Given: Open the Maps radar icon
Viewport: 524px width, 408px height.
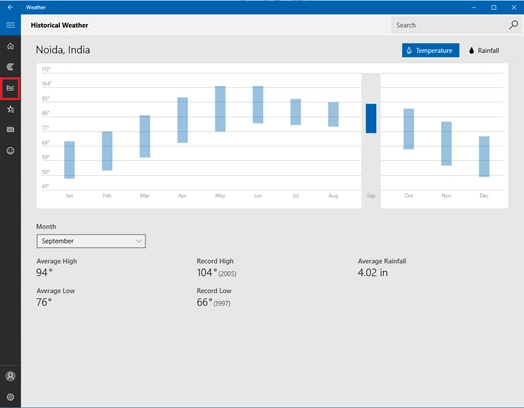Looking at the screenshot, I should [x=10, y=67].
